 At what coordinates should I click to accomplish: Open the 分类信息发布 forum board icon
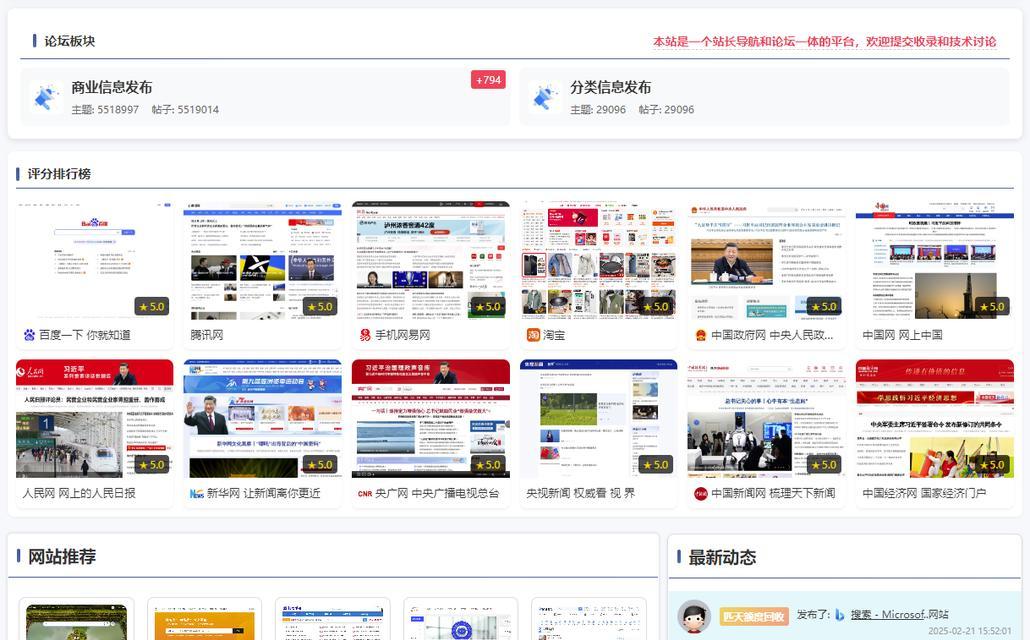(545, 97)
